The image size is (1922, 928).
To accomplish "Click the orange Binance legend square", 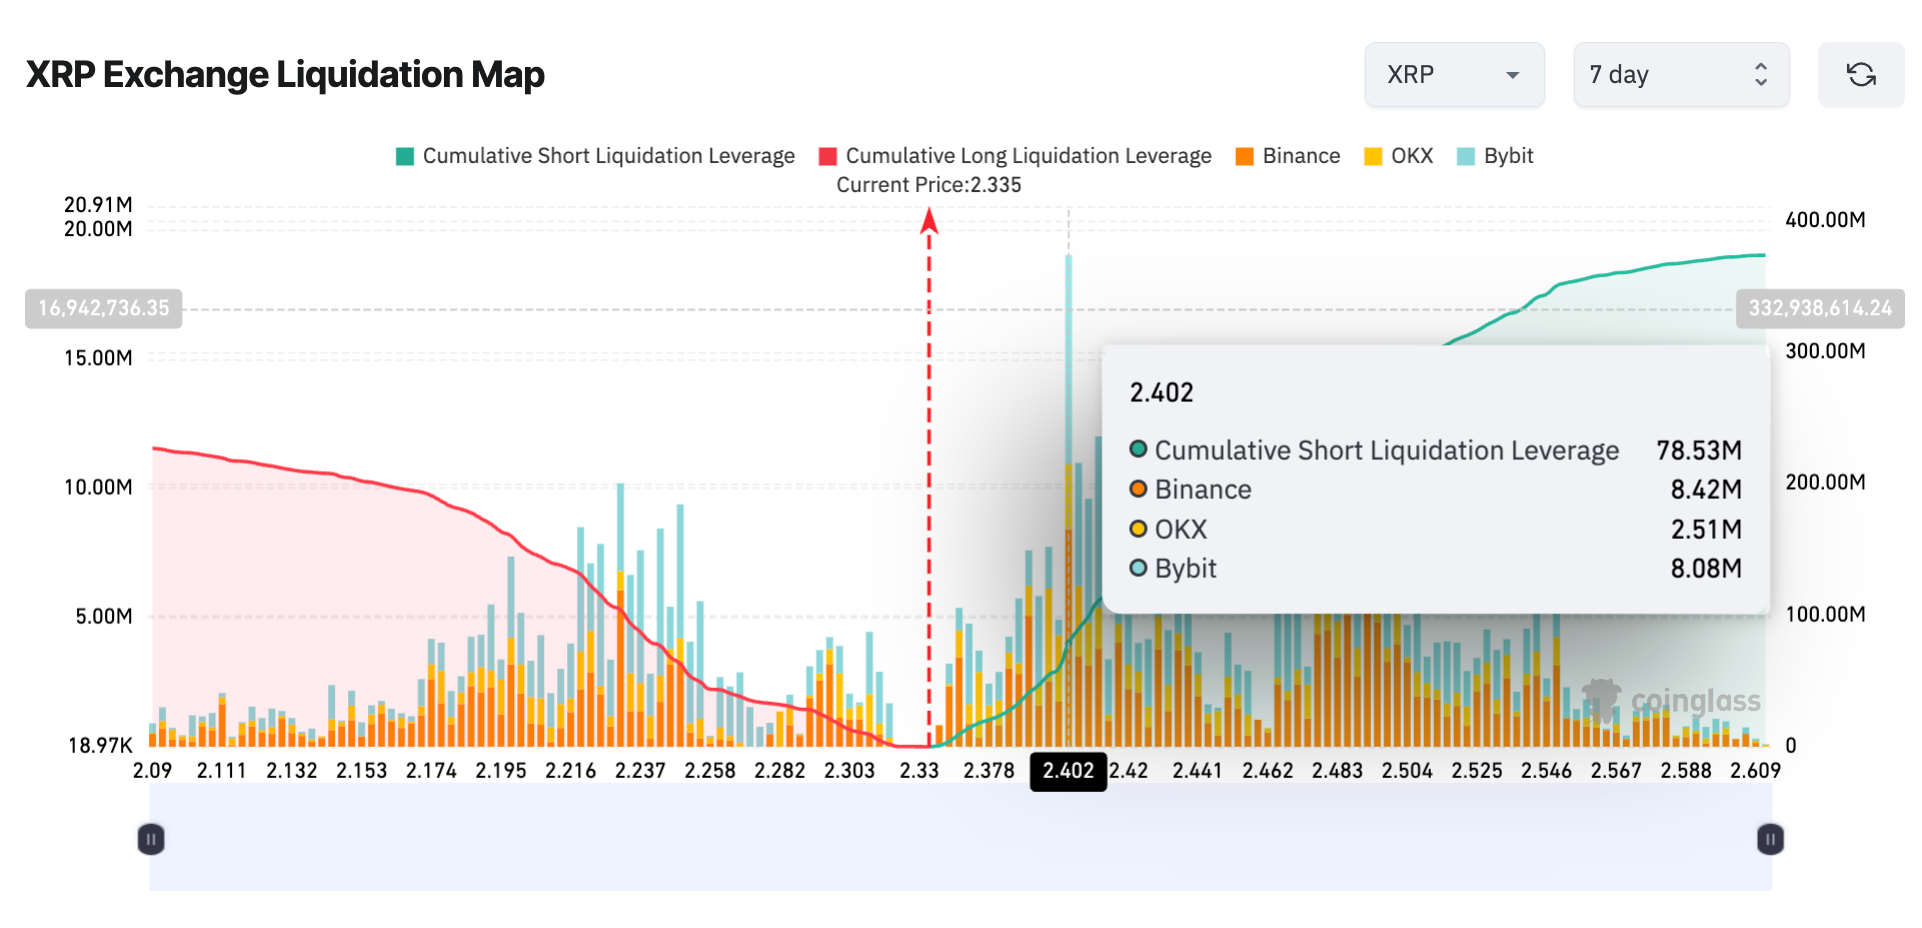I will (x=1244, y=156).
